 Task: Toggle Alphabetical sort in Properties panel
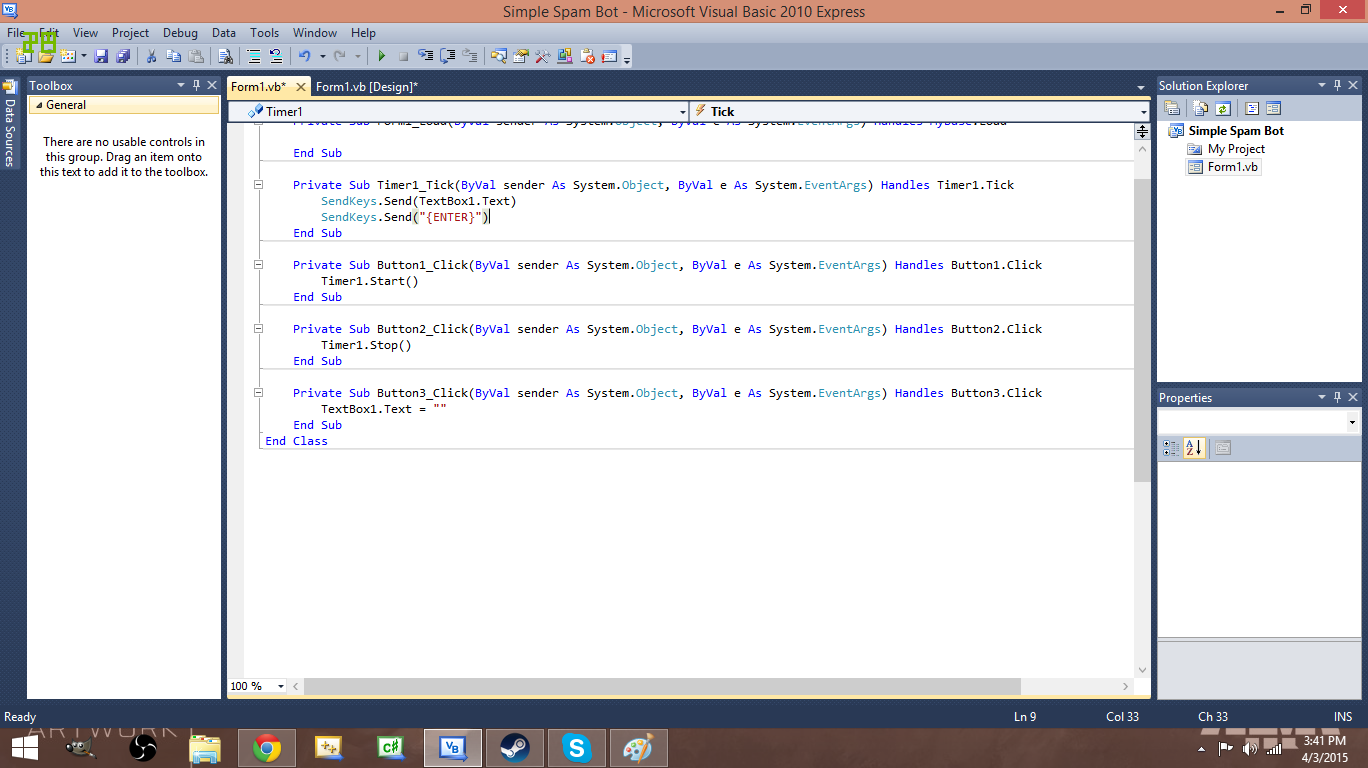(1194, 448)
